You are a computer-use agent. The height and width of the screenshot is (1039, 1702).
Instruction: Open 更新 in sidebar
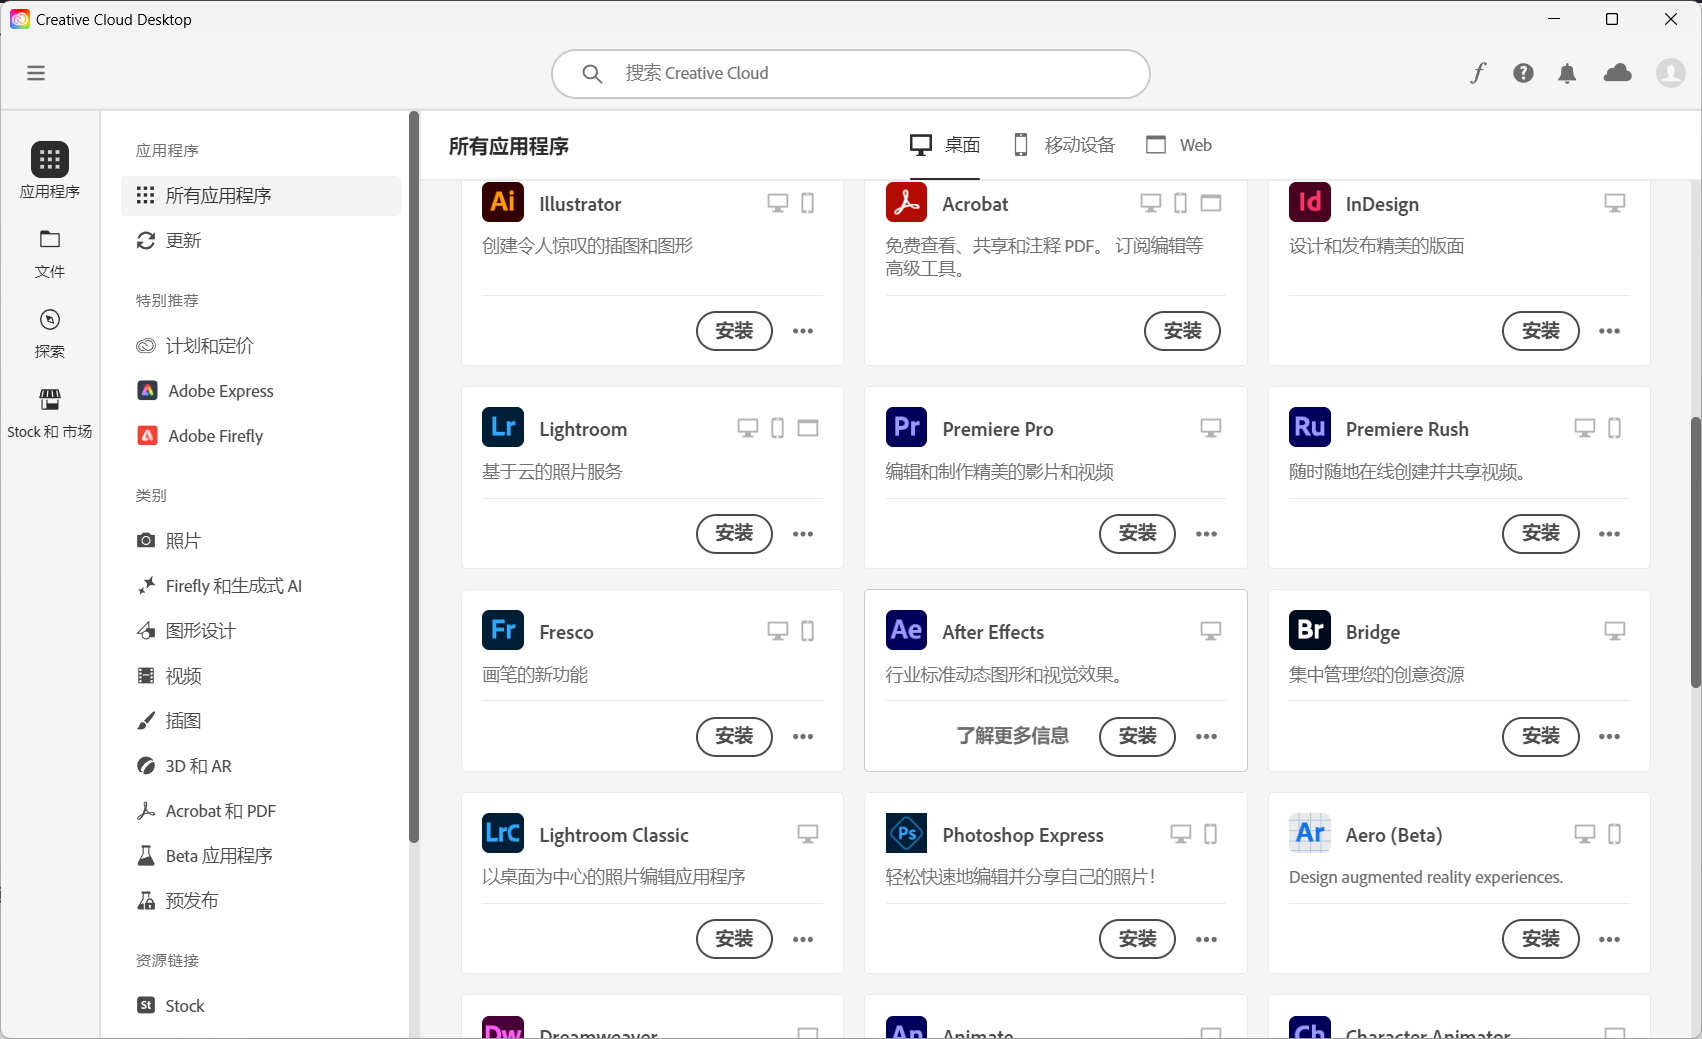click(x=261, y=240)
